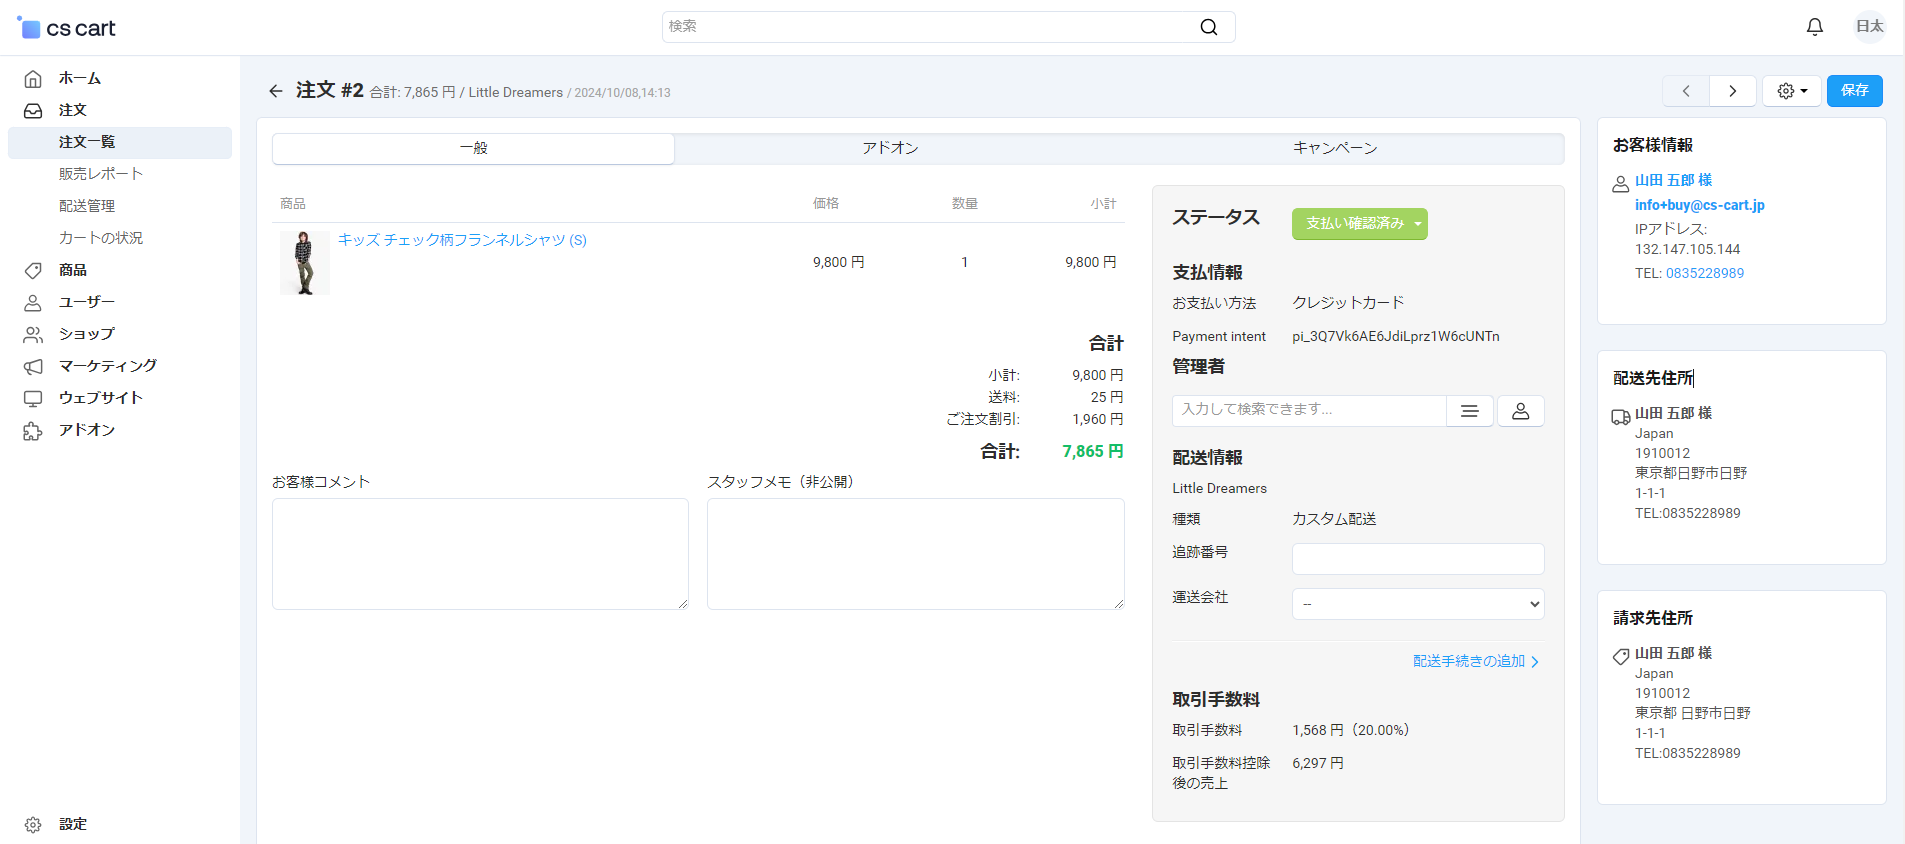Click the customer email info+buy@cs-cart.jp
Image resolution: width=1905 pixels, height=844 pixels.
(1699, 205)
